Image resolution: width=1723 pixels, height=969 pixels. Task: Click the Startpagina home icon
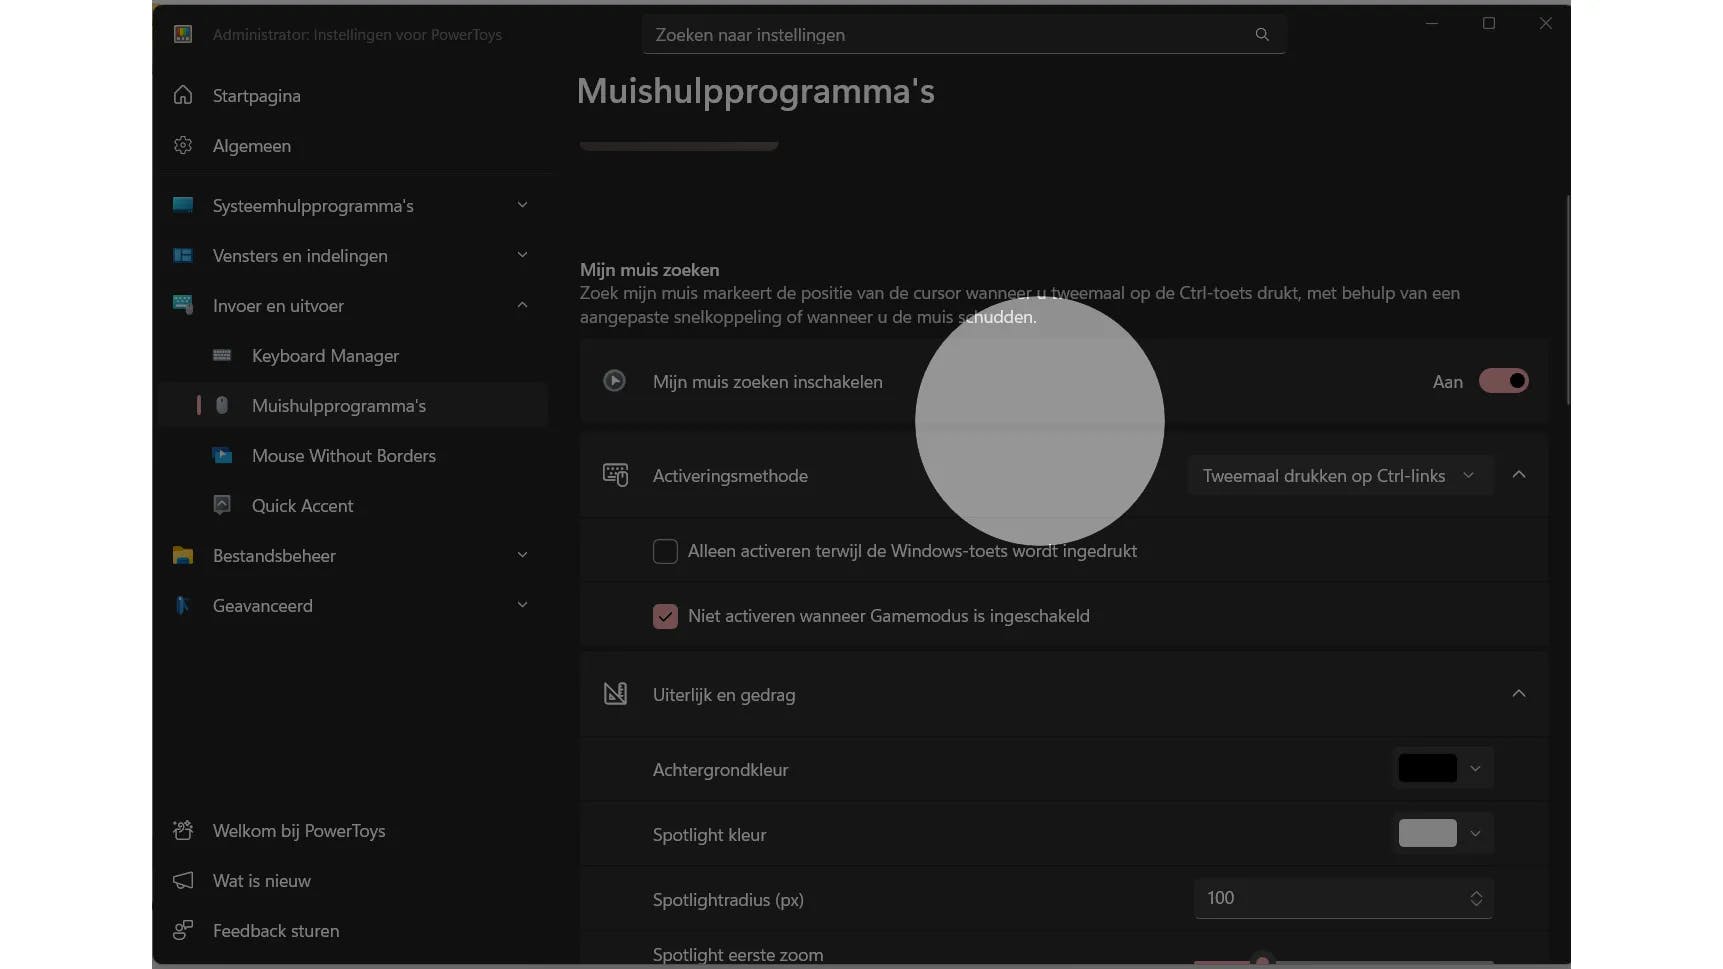[183, 95]
